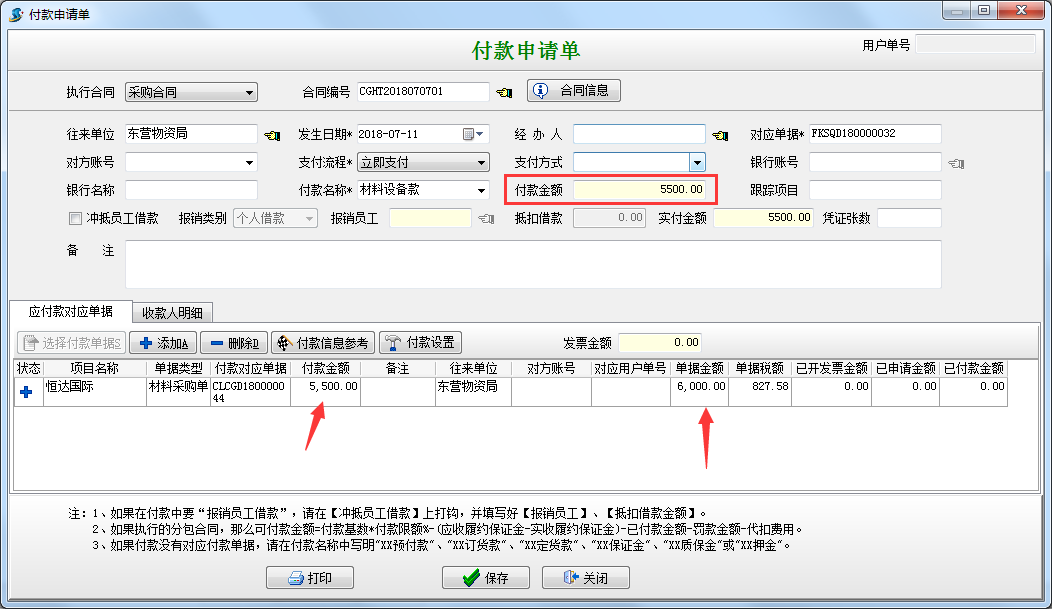1052x609 pixels.
Task: Click the 单据类型 column header
Action: [x=178, y=368]
